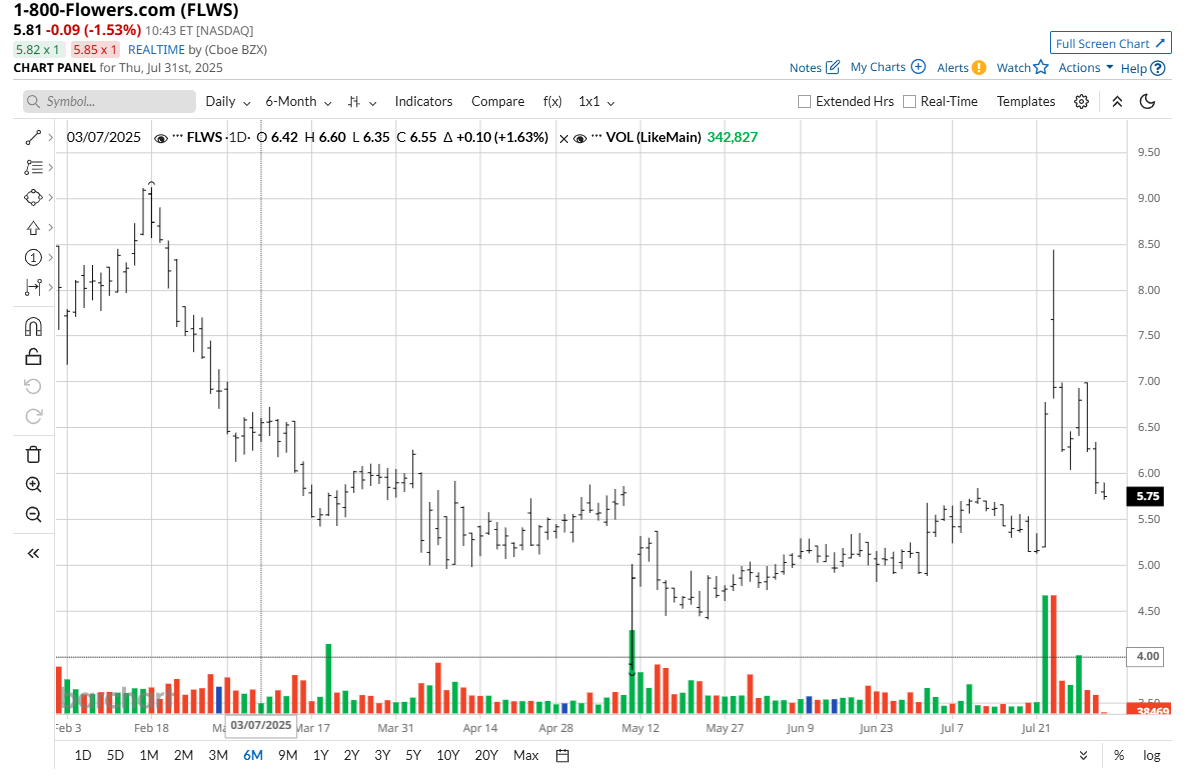The height and width of the screenshot is (776, 1202).
Task: Click the REALTIME quote link
Action: point(156,49)
